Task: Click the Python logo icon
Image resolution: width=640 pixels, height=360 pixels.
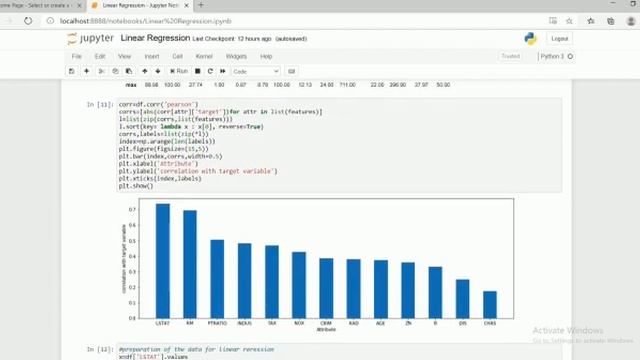Action: (530, 38)
